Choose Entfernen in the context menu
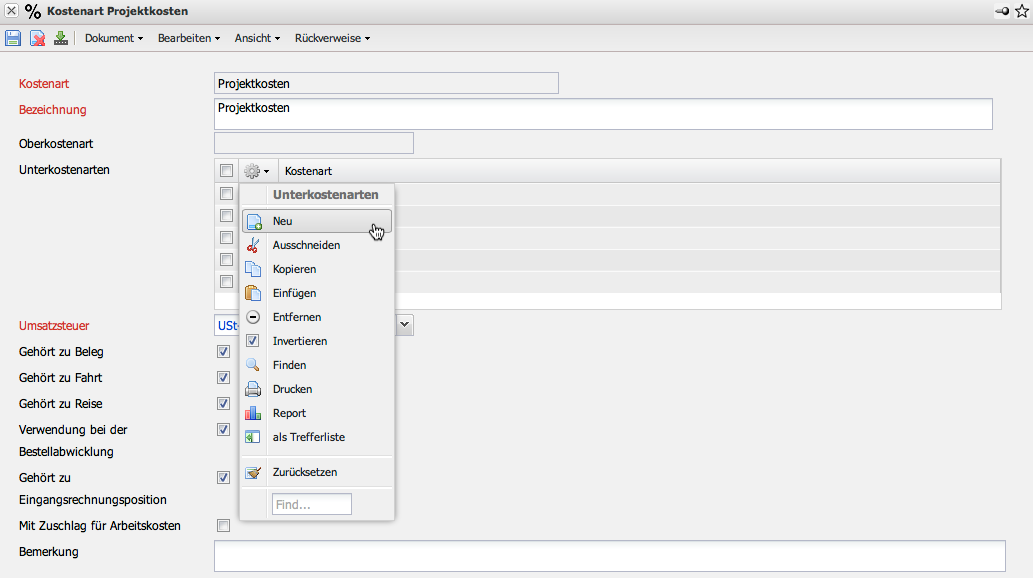 [x=296, y=317]
